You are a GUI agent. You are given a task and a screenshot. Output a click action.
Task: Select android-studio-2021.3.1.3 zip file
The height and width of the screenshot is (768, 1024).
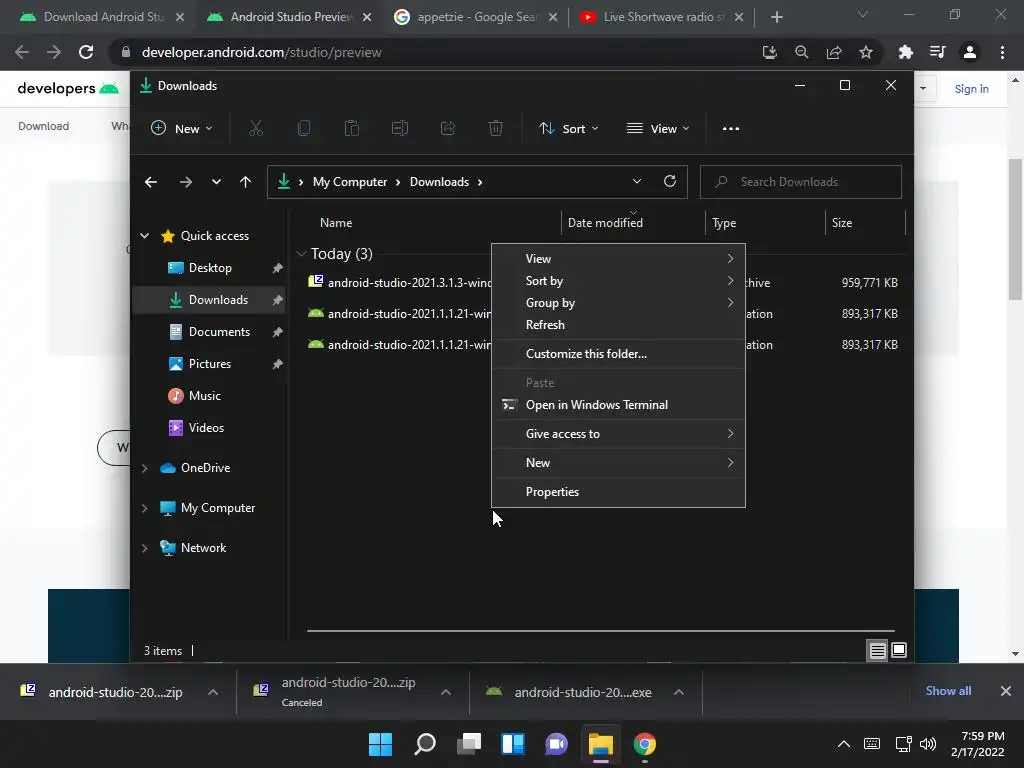400,282
